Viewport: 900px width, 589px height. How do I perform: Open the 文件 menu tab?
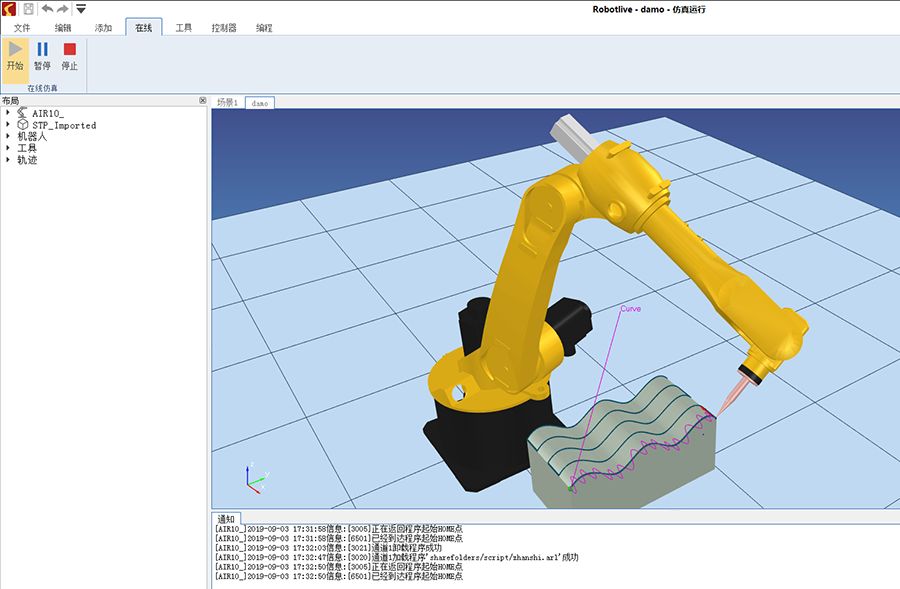click(22, 28)
